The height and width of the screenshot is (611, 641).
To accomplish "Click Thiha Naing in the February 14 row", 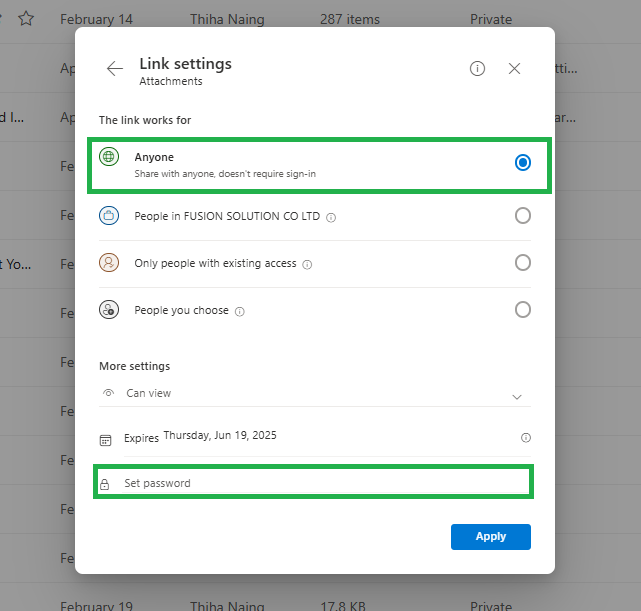I will pyautogui.click(x=227, y=19).
